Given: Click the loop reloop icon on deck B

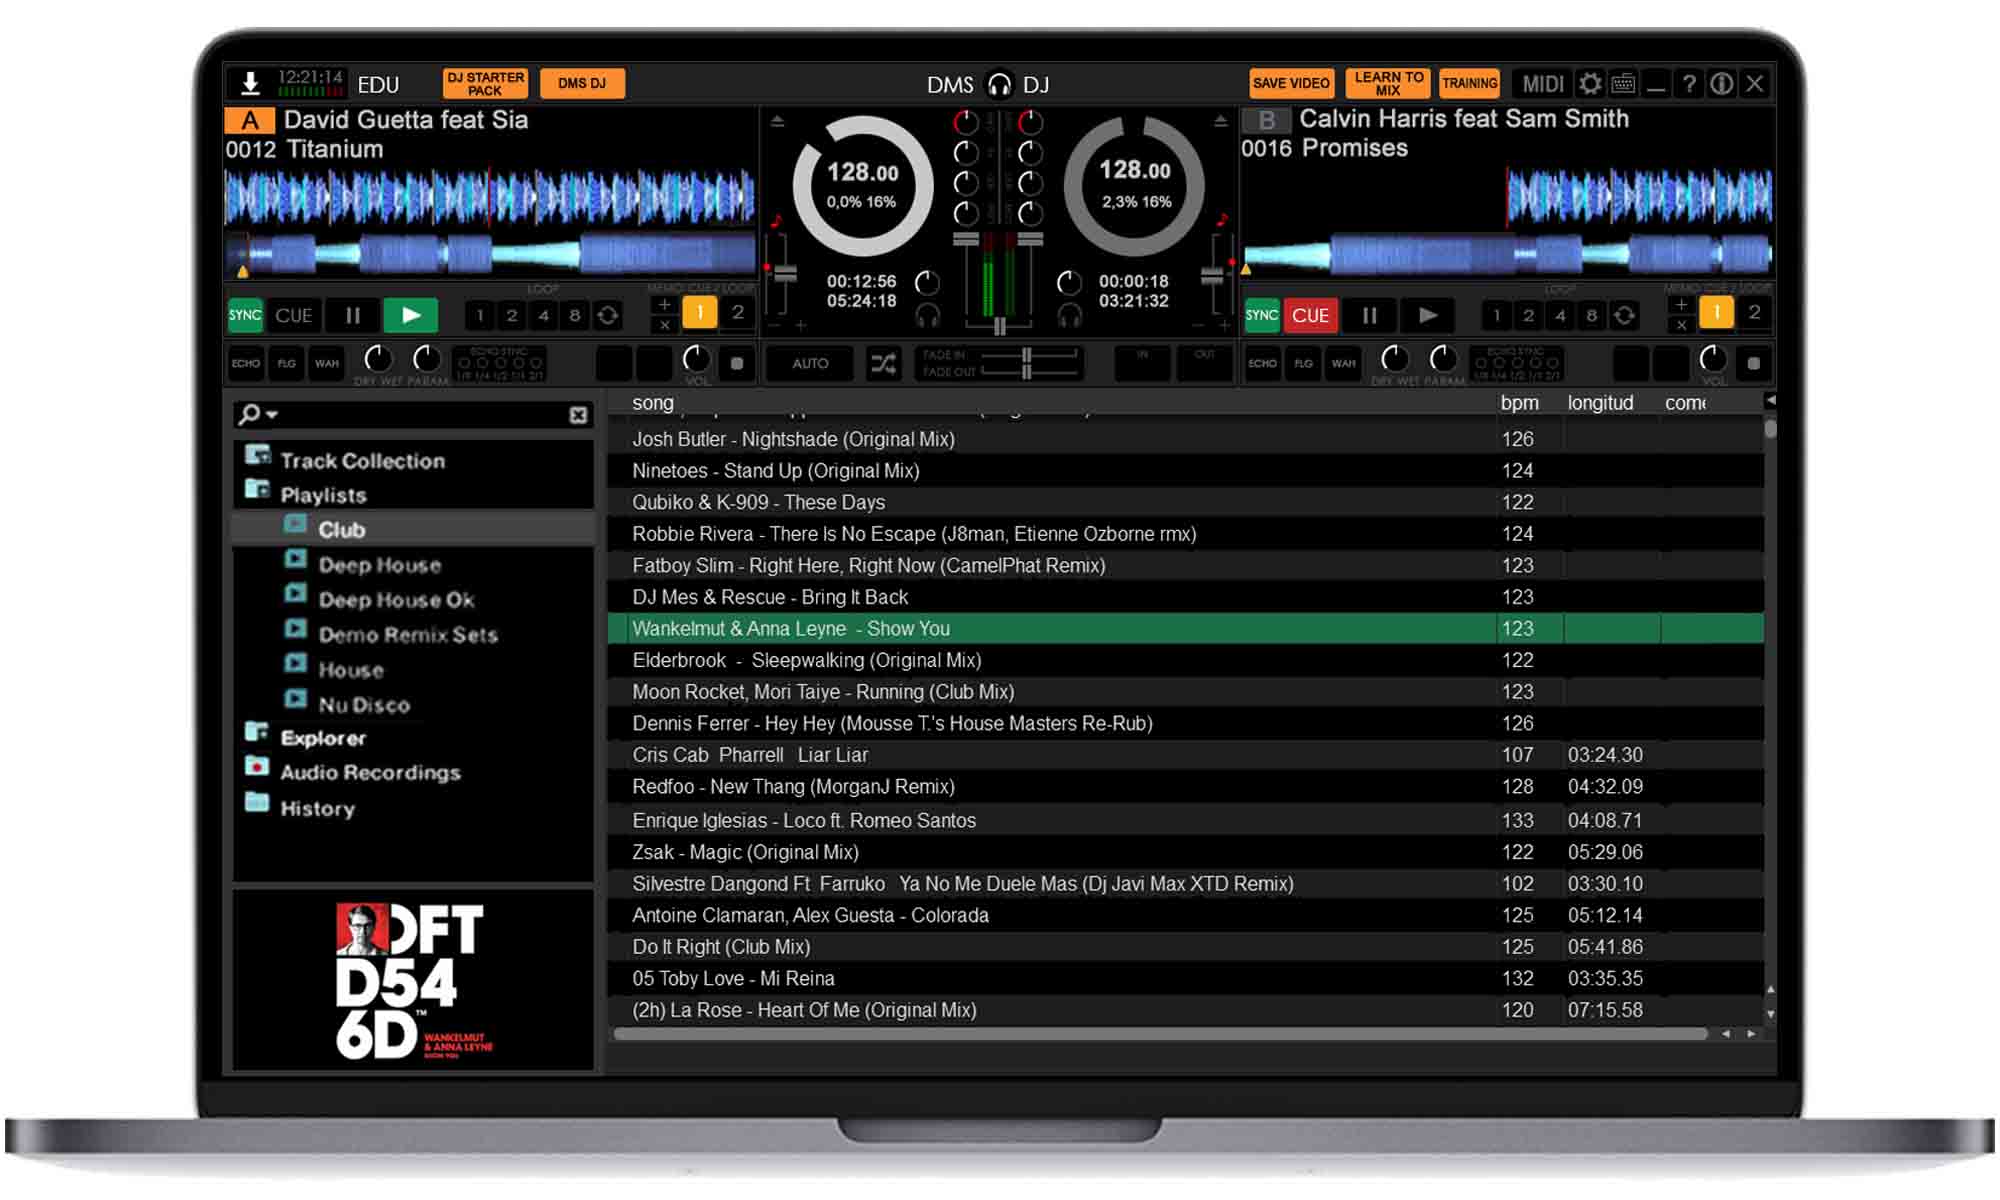Looking at the screenshot, I should click(x=1625, y=315).
